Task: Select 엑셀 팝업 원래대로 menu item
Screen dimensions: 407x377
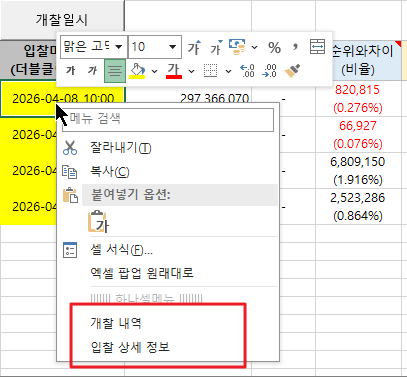Action: [x=167, y=273]
